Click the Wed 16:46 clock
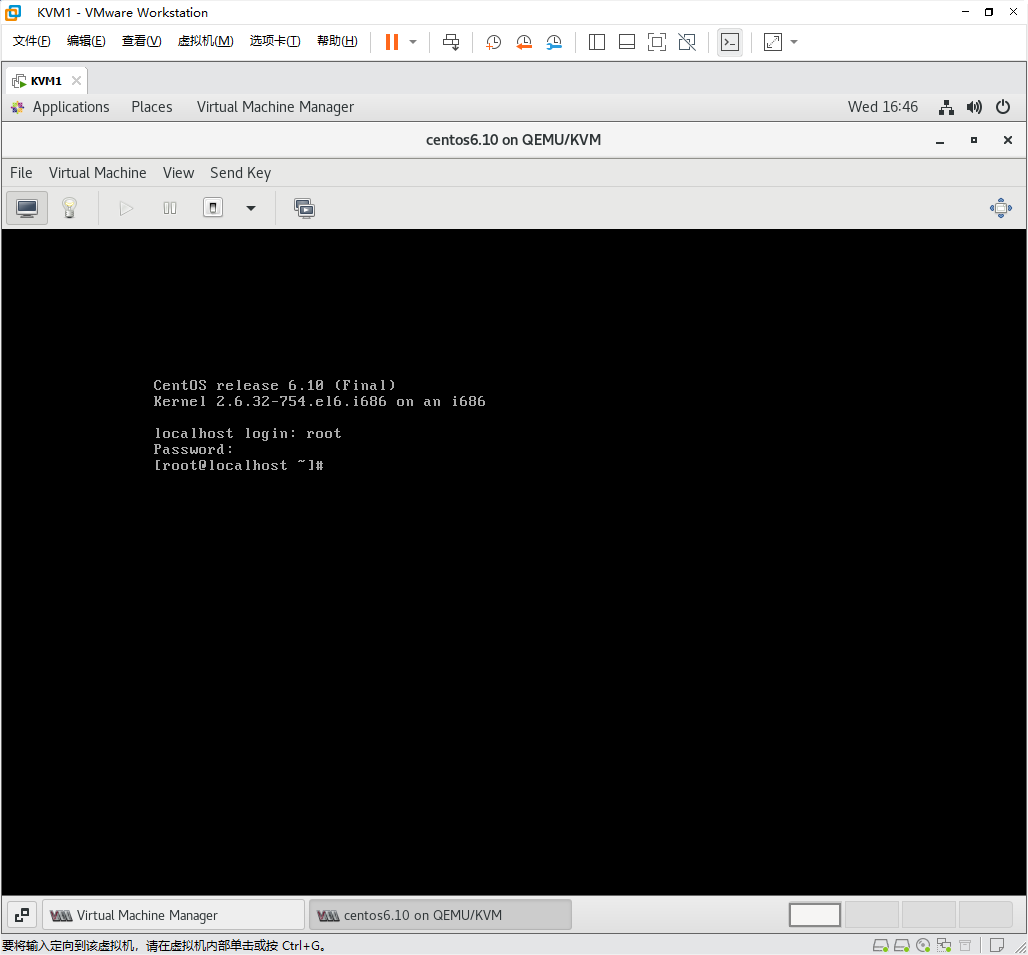This screenshot has height=955, width=1028. tap(882, 107)
